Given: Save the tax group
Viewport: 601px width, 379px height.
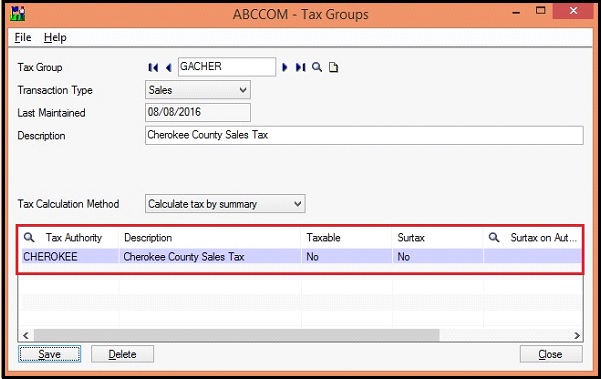Looking at the screenshot, I should point(49,354).
